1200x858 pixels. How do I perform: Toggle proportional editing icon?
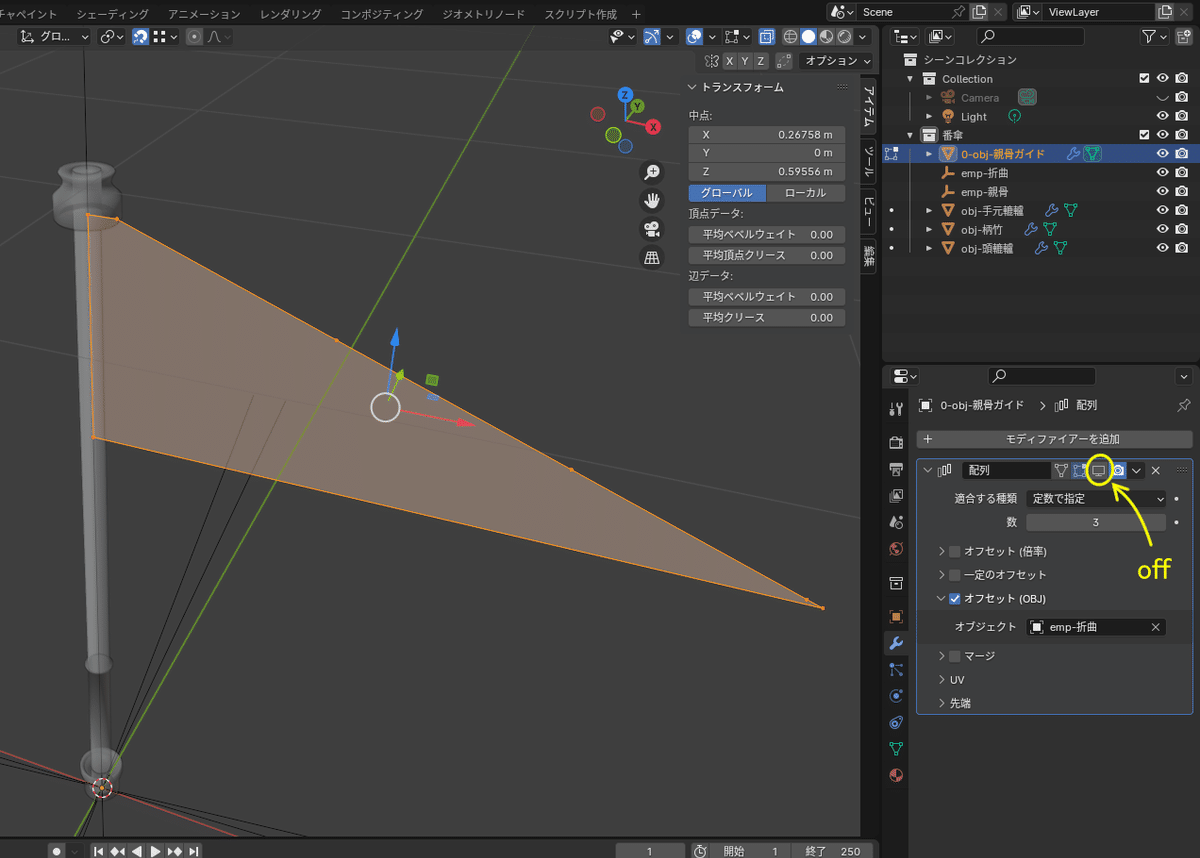coord(195,36)
